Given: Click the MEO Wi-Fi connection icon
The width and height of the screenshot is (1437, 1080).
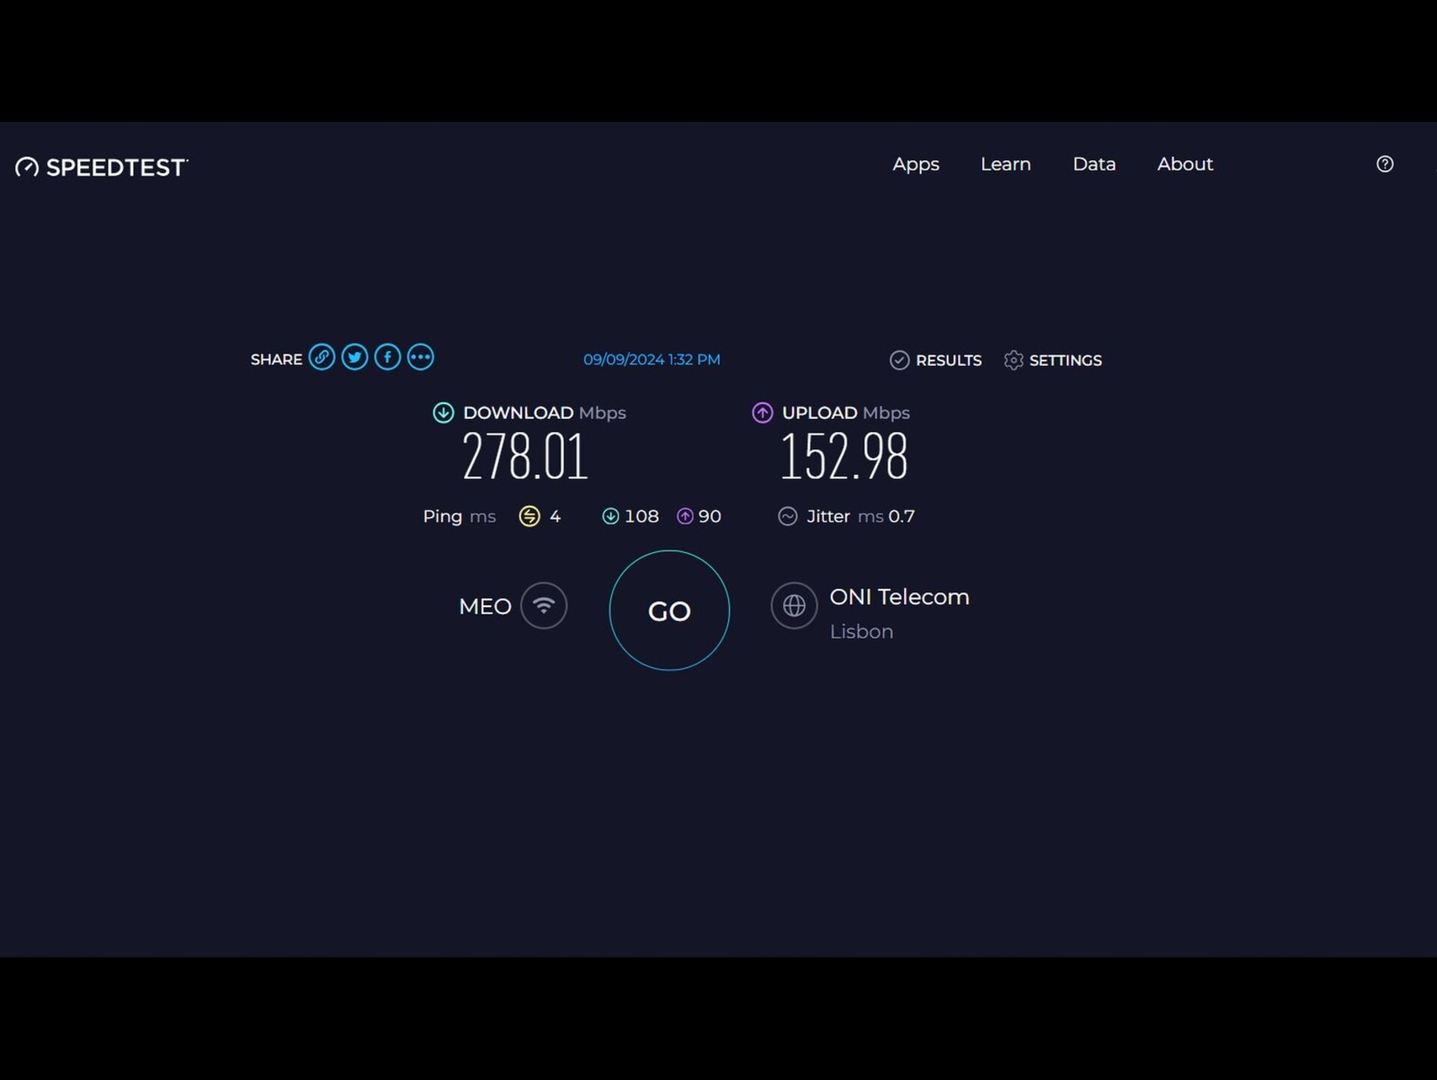Looking at the screenshot, I should [544, 606].
